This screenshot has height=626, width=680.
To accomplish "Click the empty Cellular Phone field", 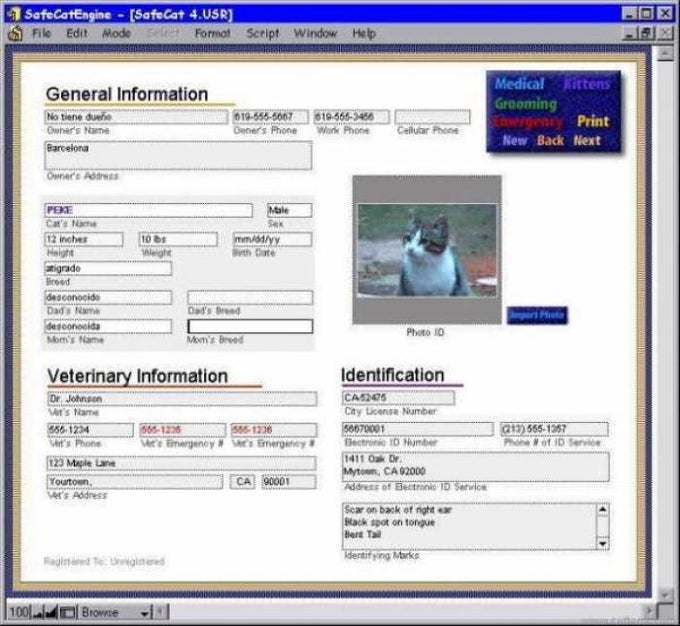I will click(x=432, y=117).
